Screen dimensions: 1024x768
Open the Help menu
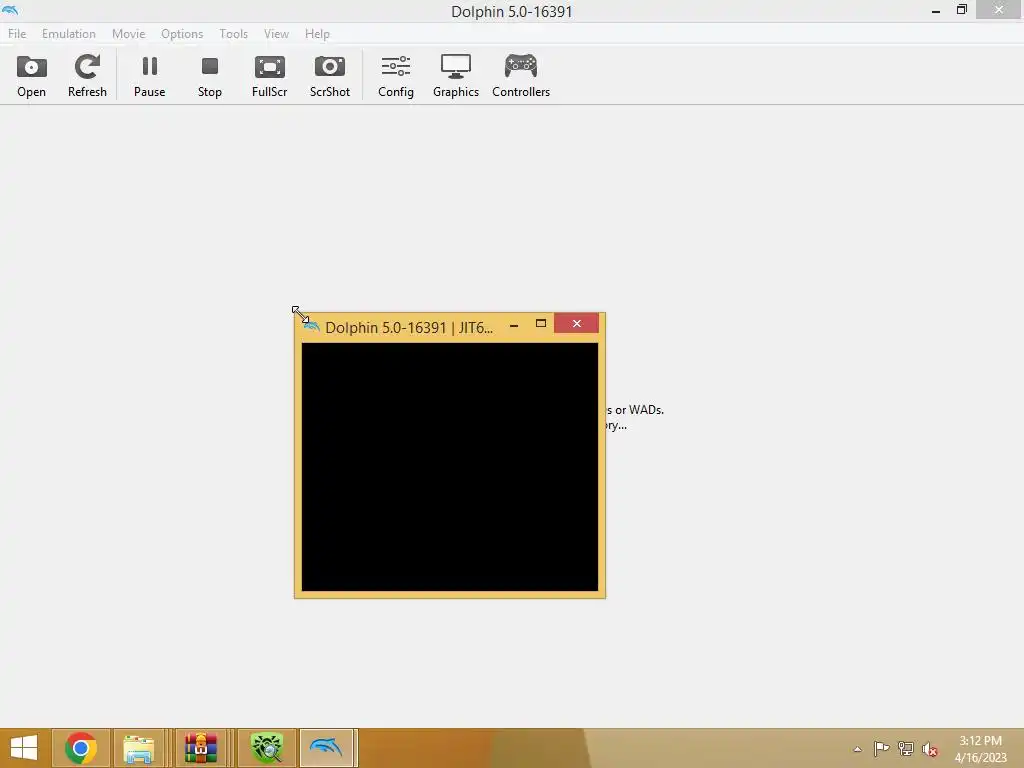317,33
